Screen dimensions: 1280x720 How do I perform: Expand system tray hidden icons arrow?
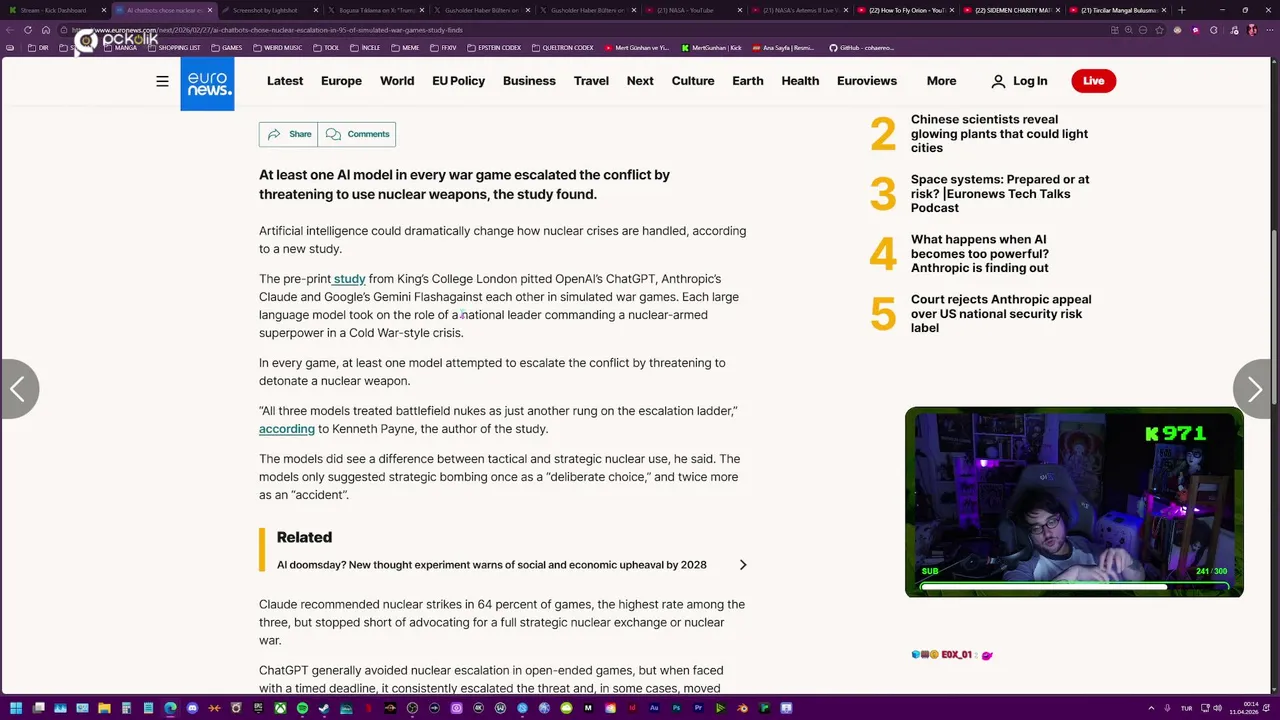pos(1151,708)
